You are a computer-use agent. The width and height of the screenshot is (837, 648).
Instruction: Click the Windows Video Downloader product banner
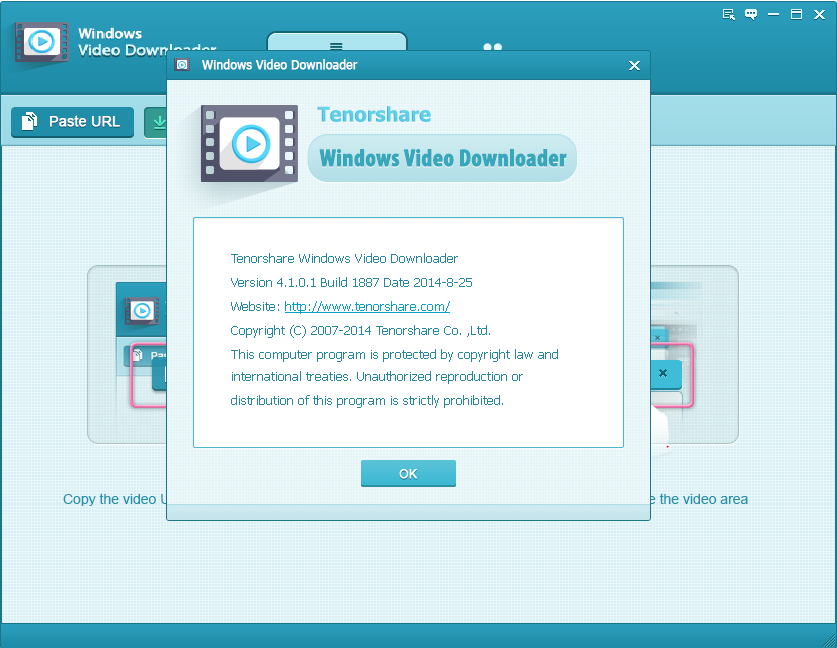(443, 158)
